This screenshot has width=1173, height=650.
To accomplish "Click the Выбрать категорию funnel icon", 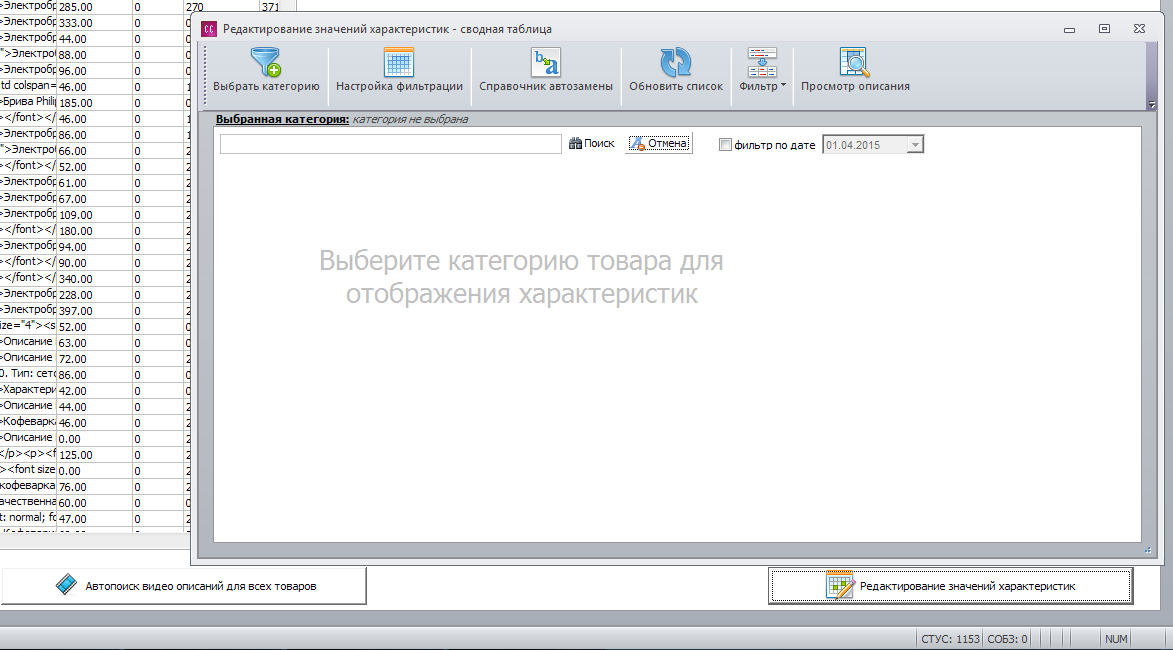I will pyautogui.click(x=266, y=62).
